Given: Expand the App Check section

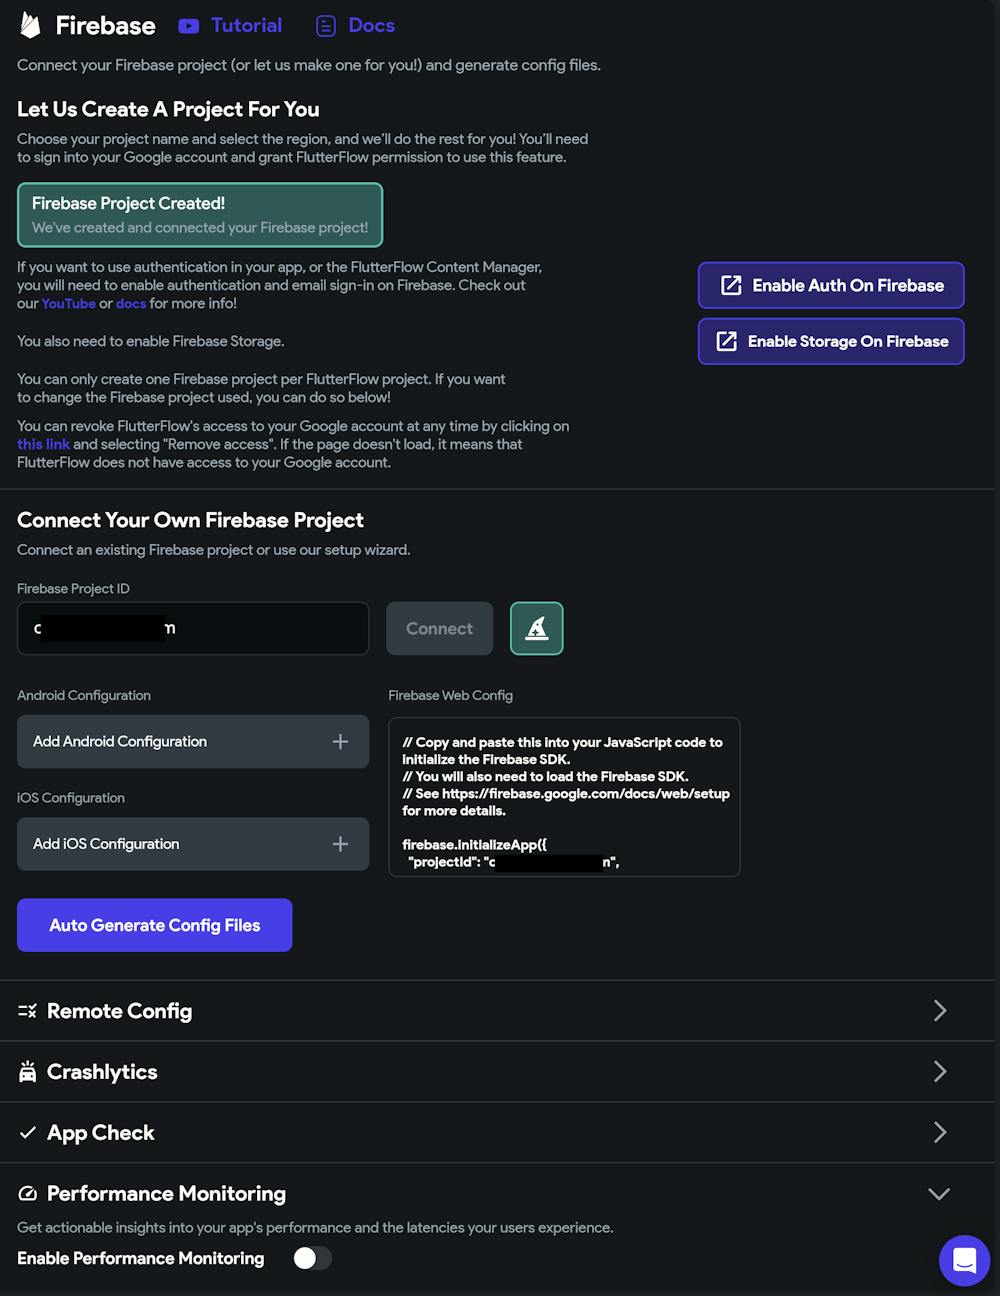Looking at the screenshot, I should (939, 1132).
